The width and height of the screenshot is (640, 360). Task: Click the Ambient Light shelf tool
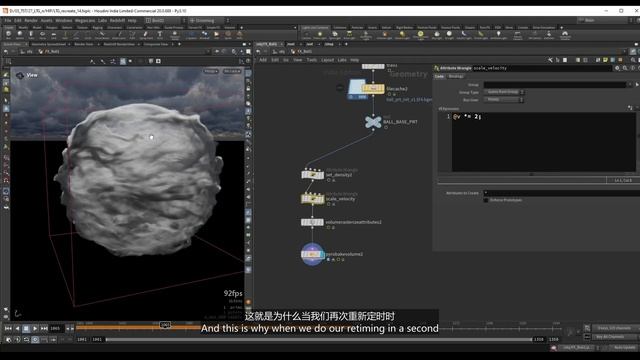click(498, 35)
